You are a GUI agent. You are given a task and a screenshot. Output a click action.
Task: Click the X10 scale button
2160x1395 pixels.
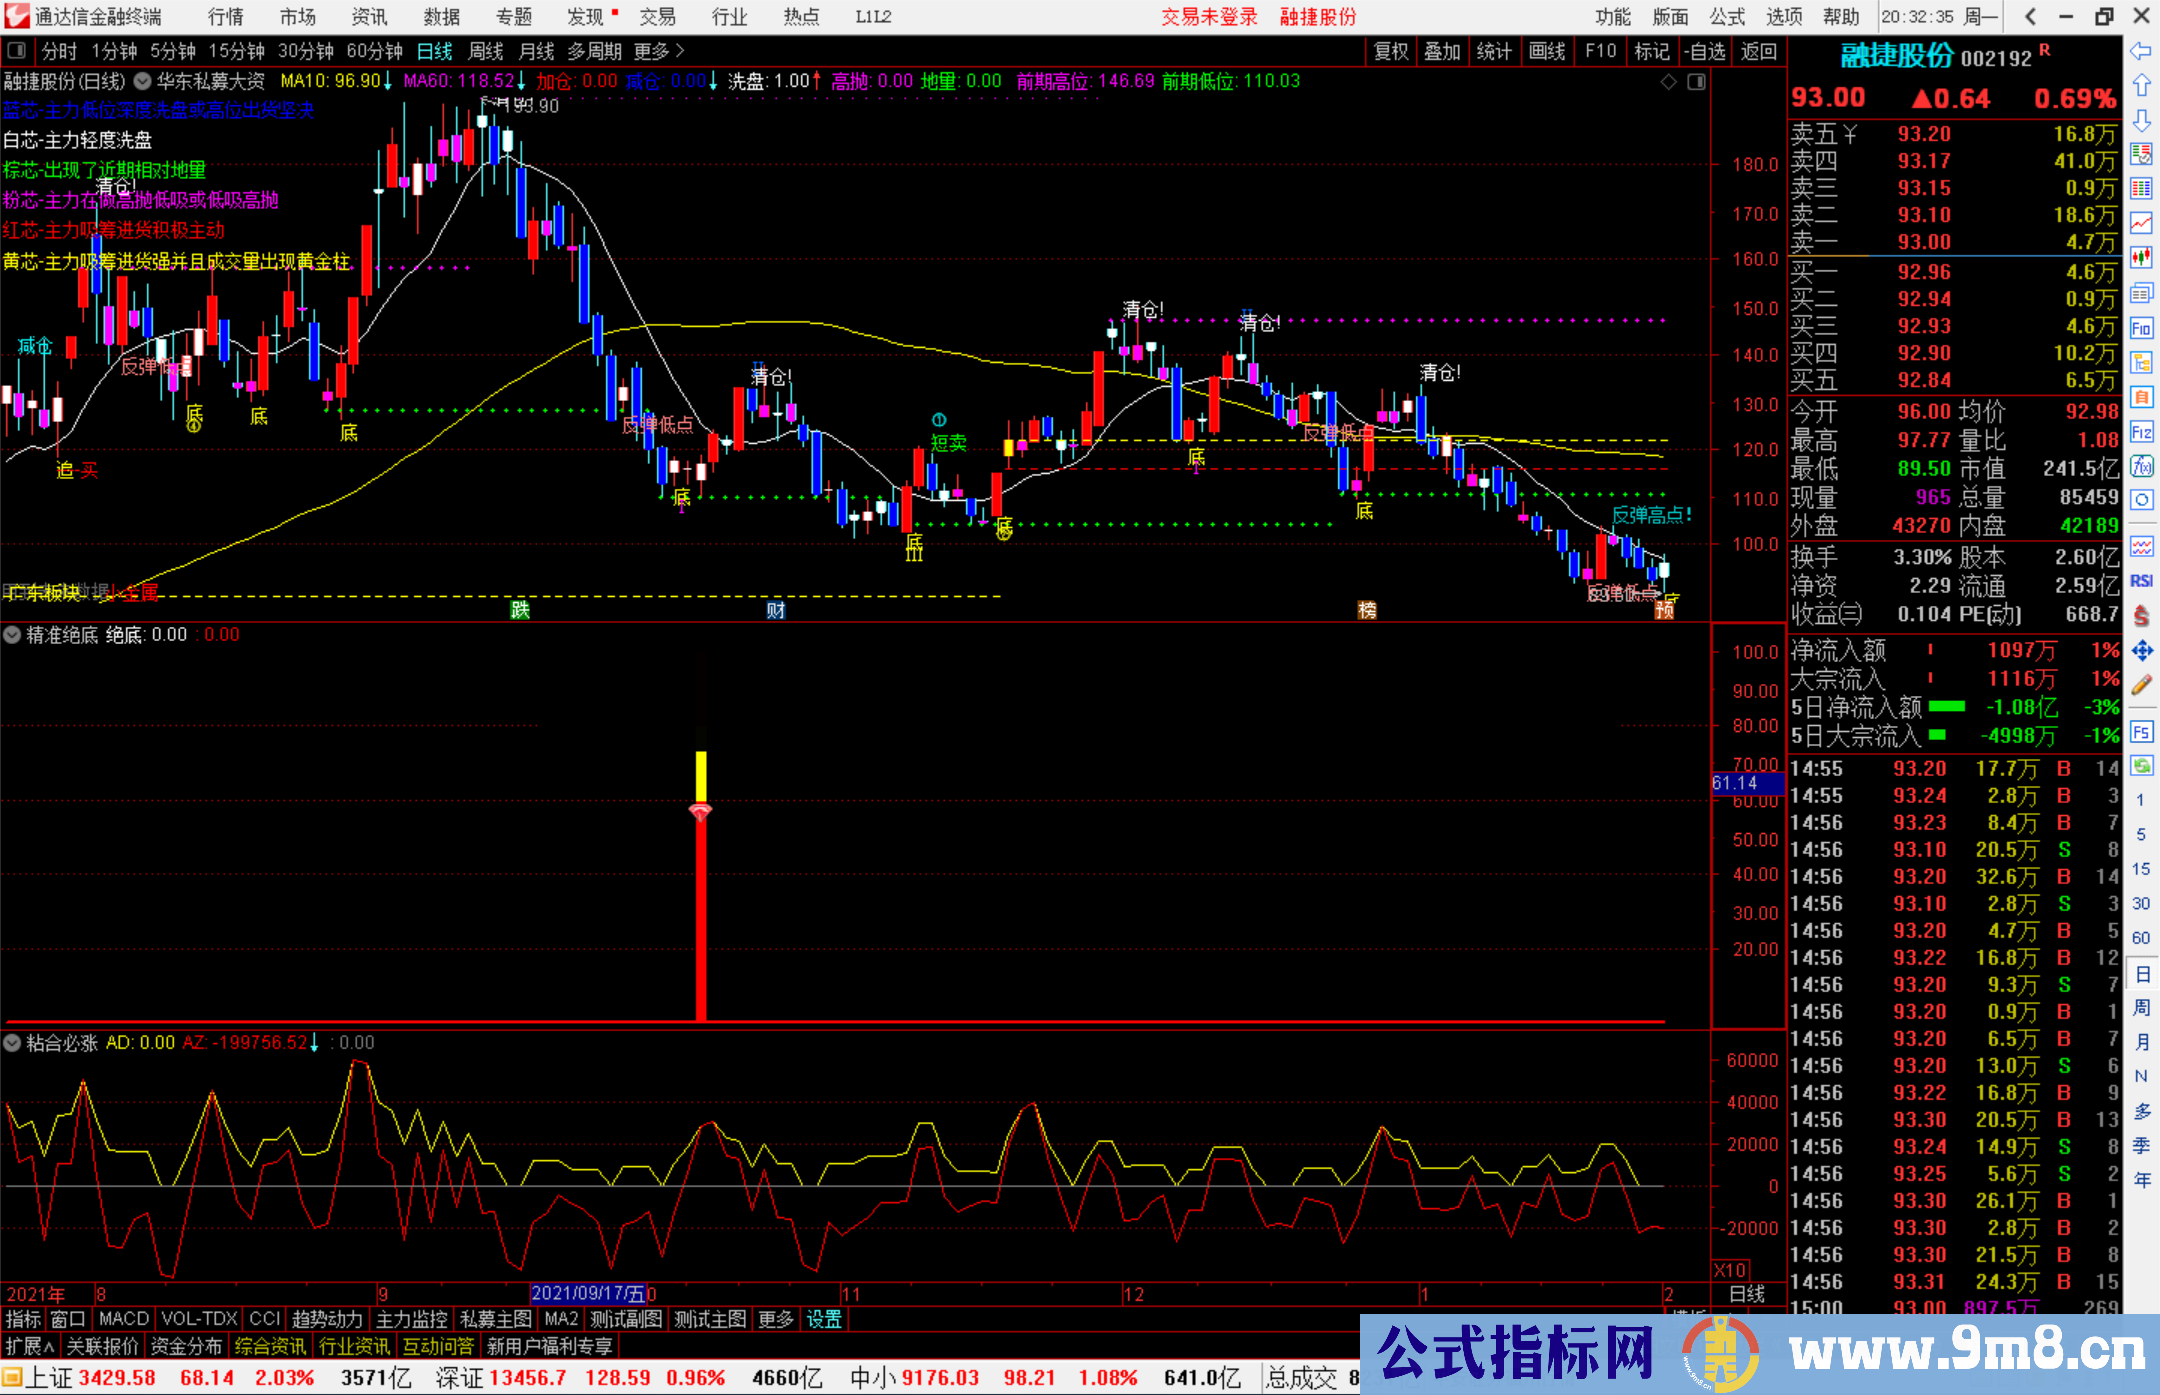pyautogui.click(x=1730, y=1270)
